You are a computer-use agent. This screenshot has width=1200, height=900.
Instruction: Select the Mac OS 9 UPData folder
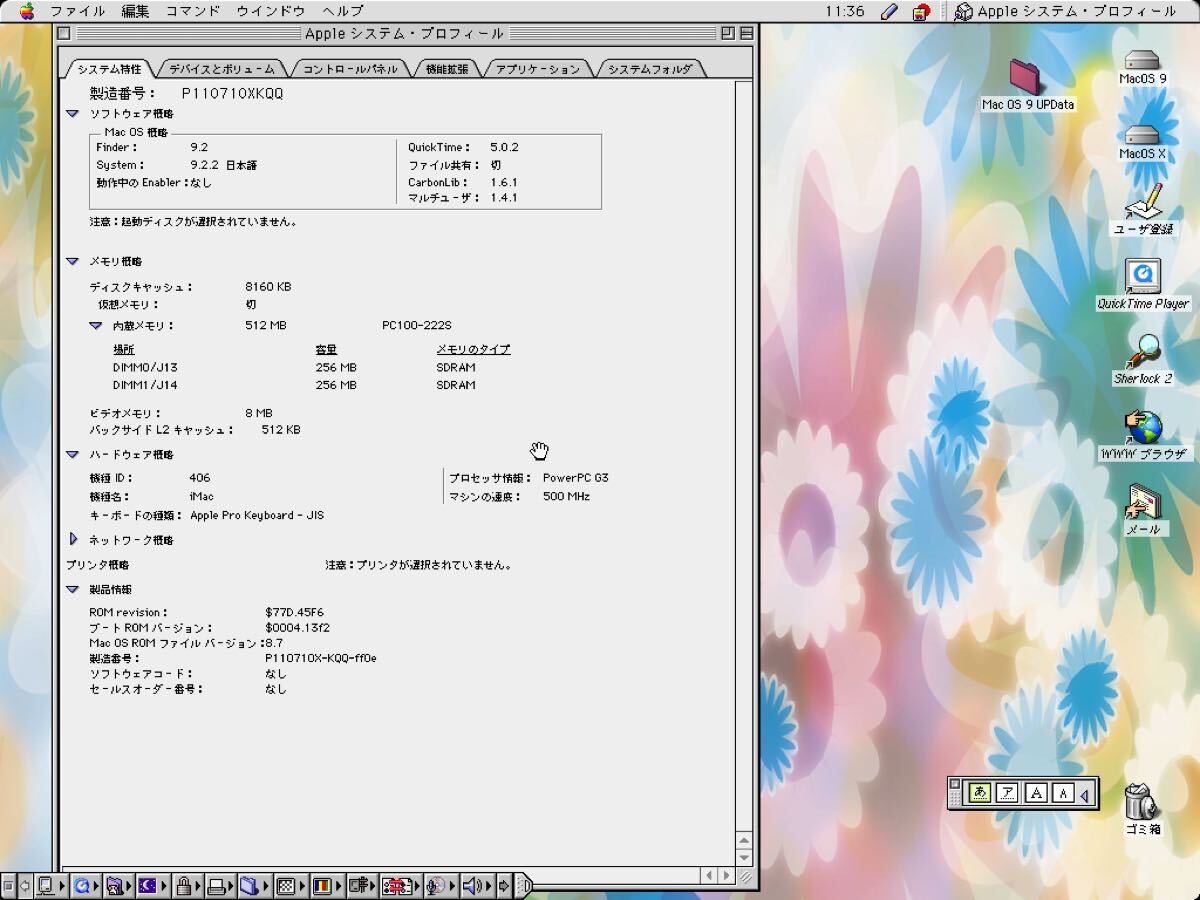point(1028,86)
